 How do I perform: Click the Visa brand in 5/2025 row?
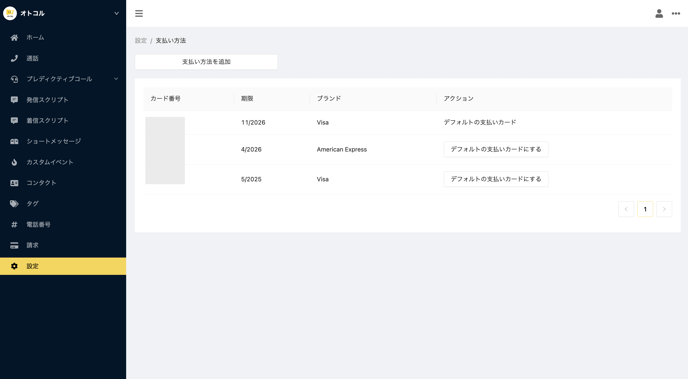point(323,179)
